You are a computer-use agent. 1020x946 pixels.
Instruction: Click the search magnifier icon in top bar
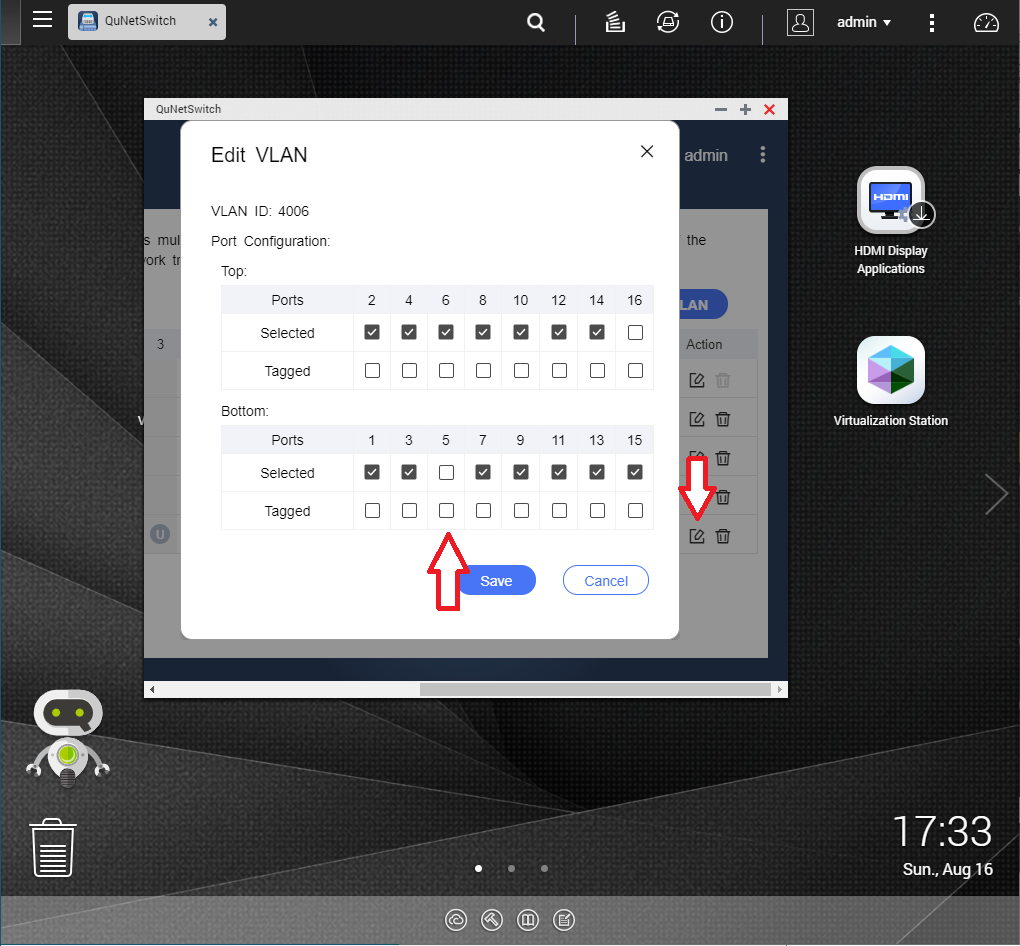[535, 23]
